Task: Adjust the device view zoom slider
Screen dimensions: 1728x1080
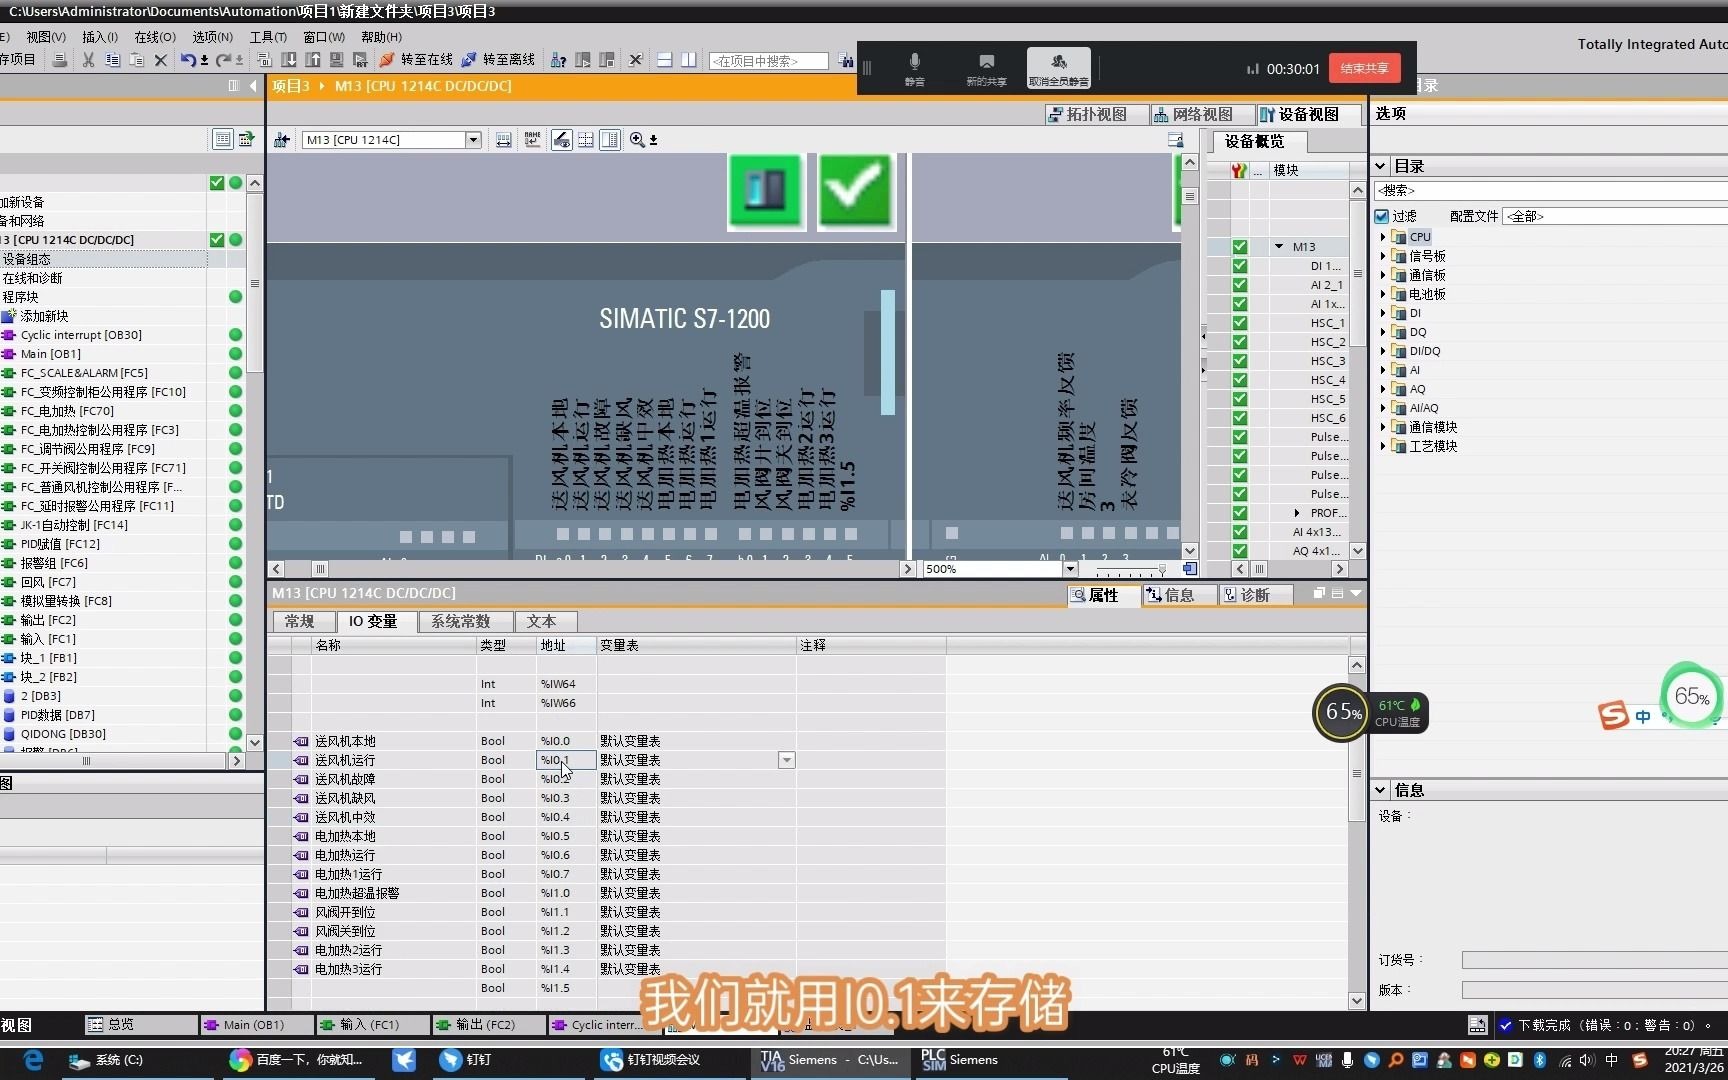Action: click(x=1161, y=569)
